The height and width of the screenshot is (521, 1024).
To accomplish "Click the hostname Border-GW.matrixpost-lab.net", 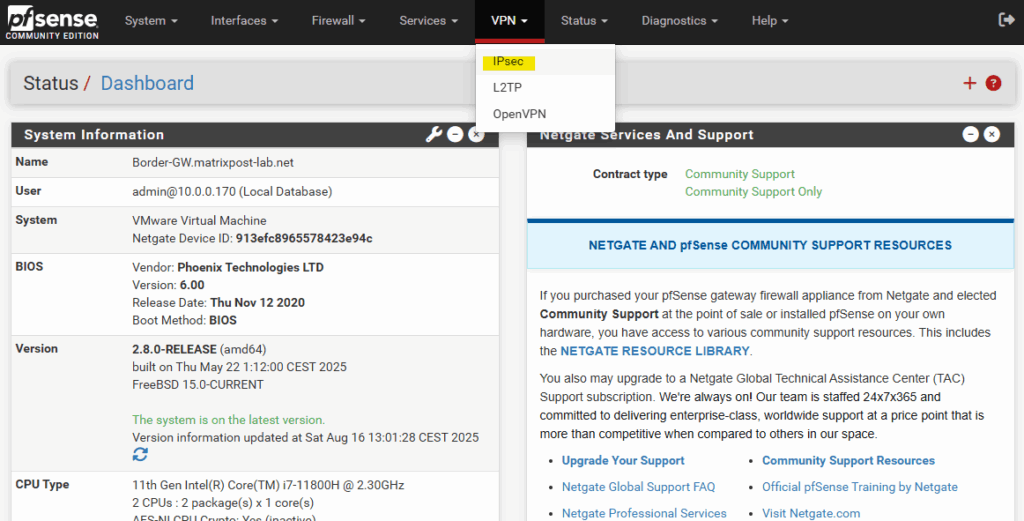I will (213, 163).
